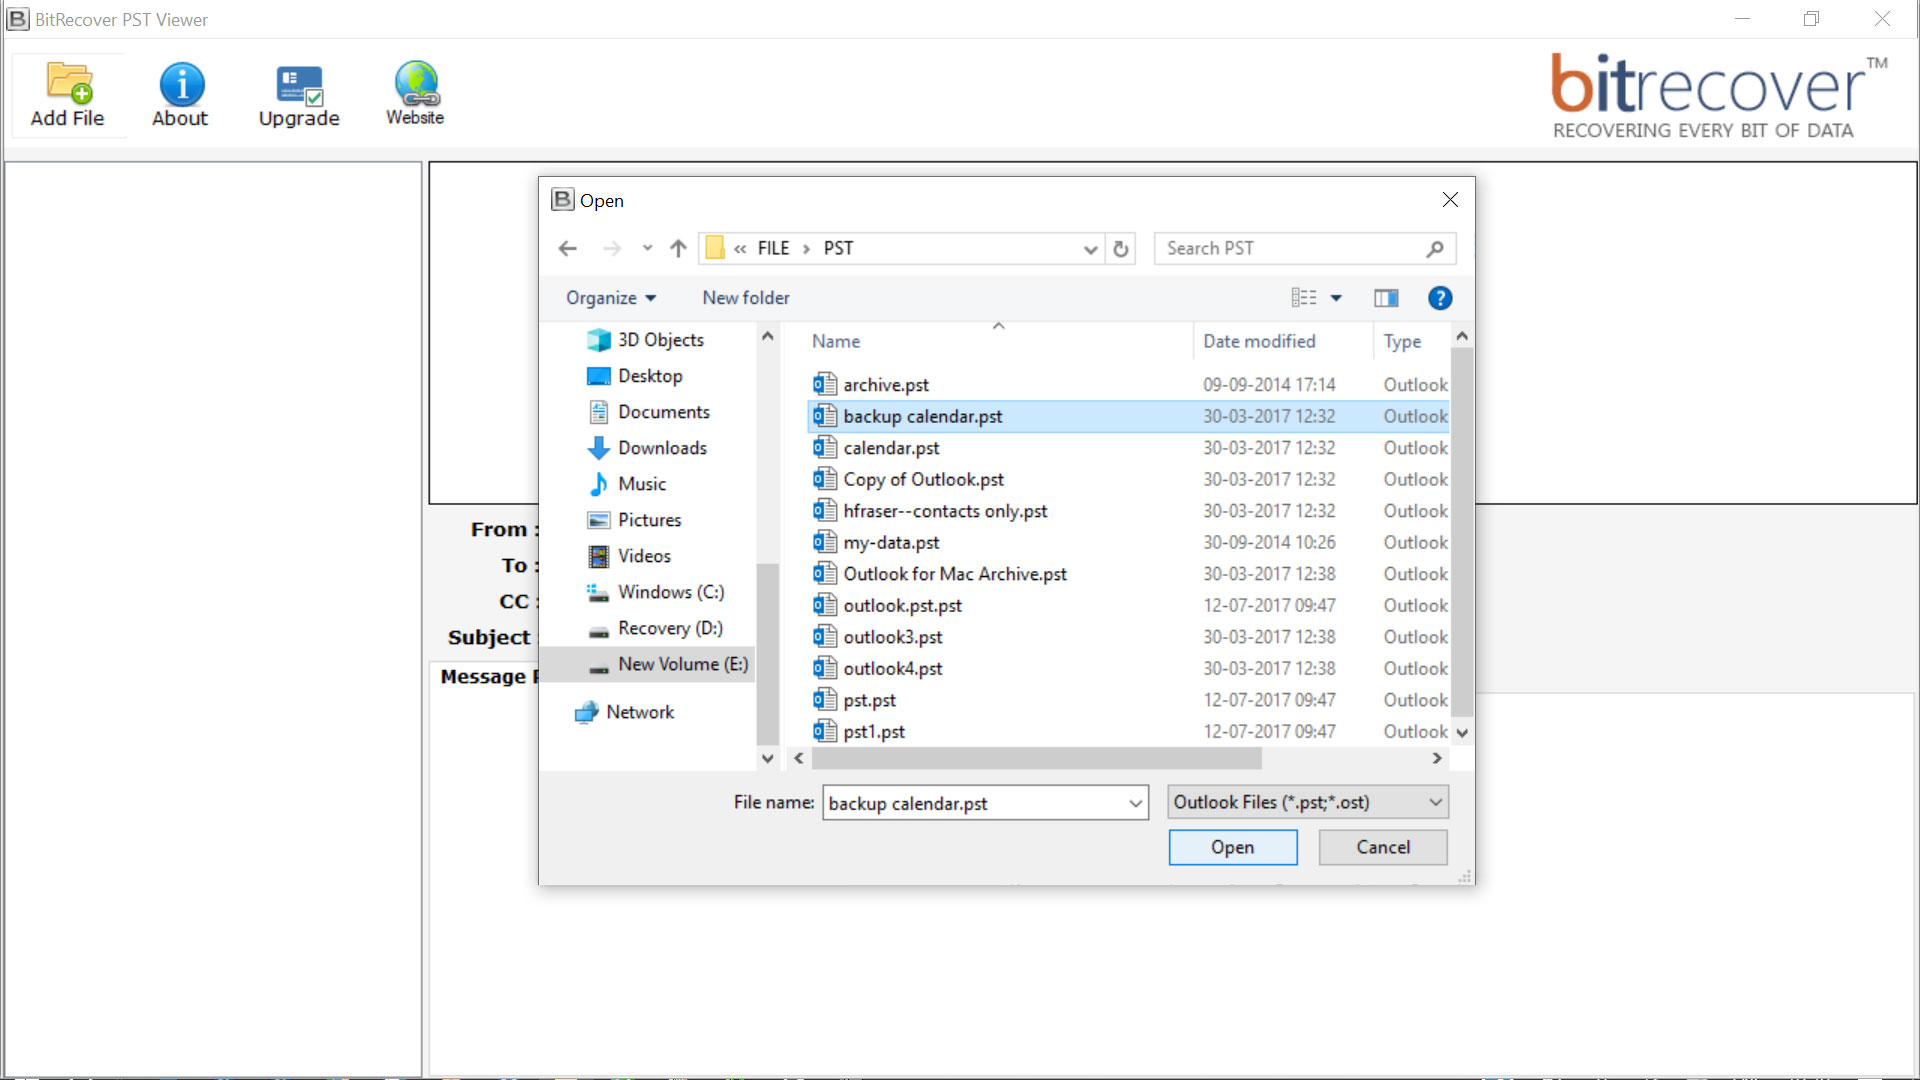Click the Upgrade toolbar icon

click(299, 95)
